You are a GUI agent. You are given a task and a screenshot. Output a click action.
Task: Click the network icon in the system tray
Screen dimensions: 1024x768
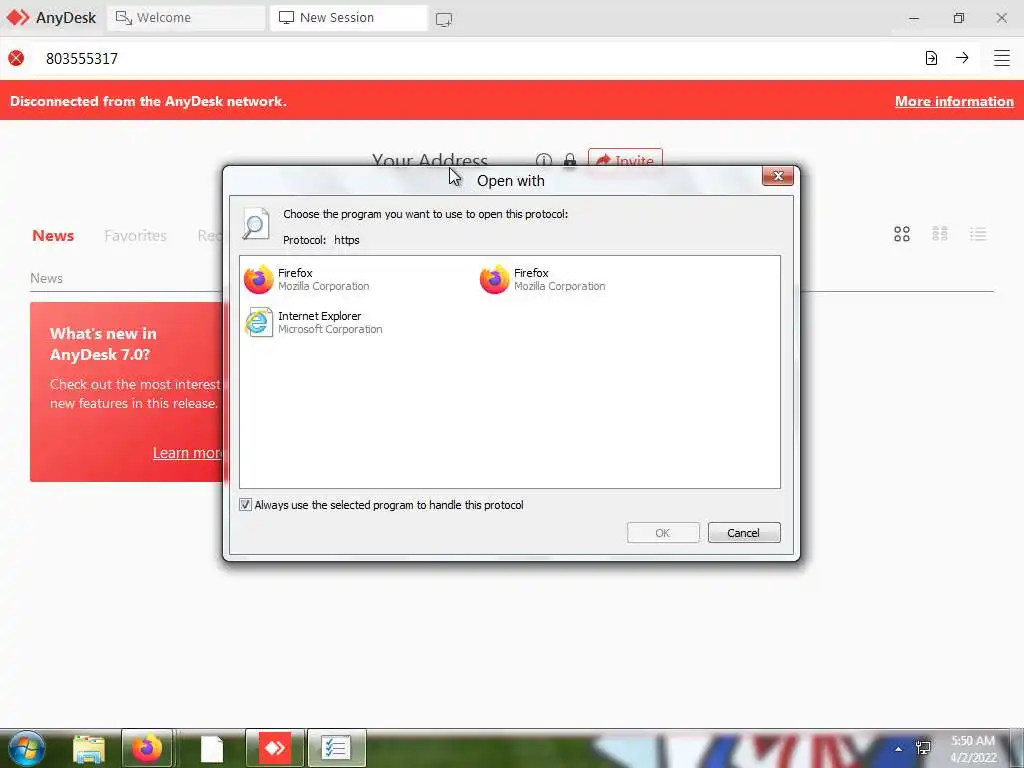(923, 748)
